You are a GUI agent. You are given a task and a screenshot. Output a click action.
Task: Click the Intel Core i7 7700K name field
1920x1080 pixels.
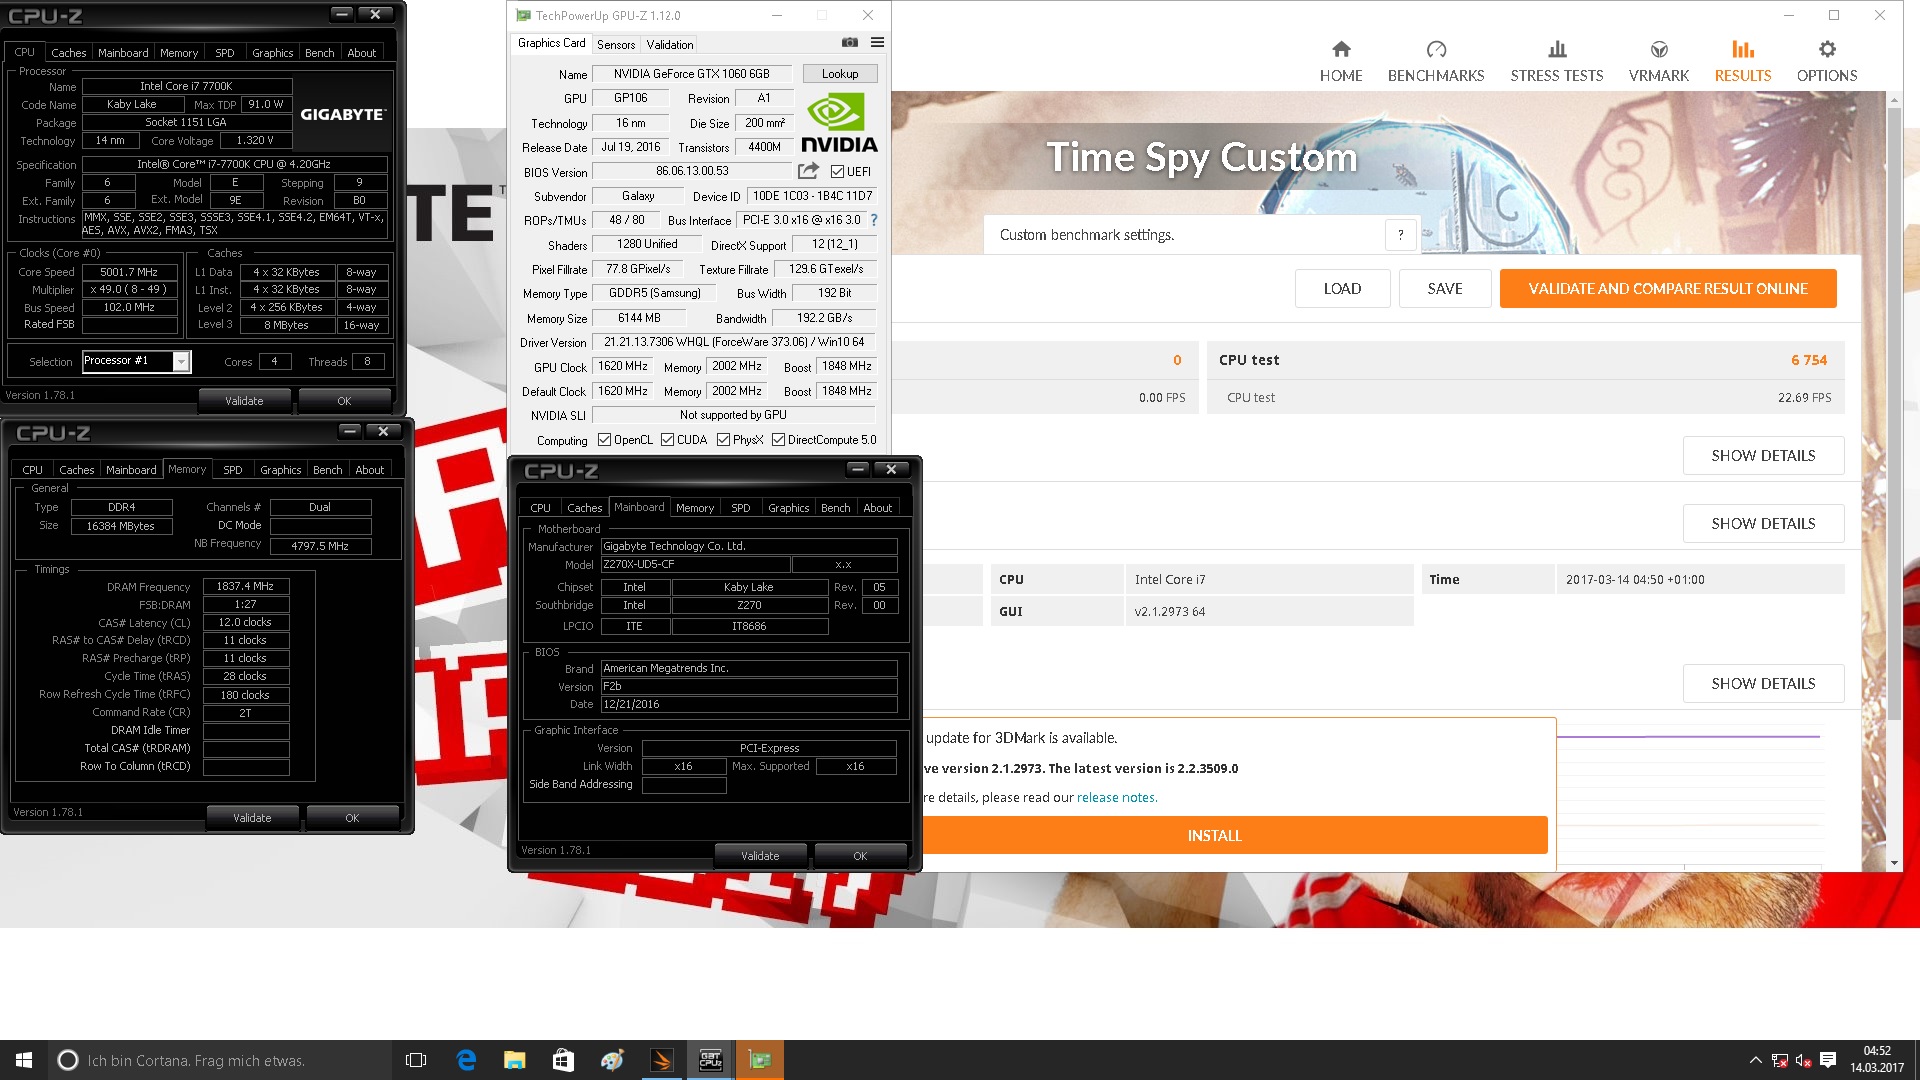[186, 87]
